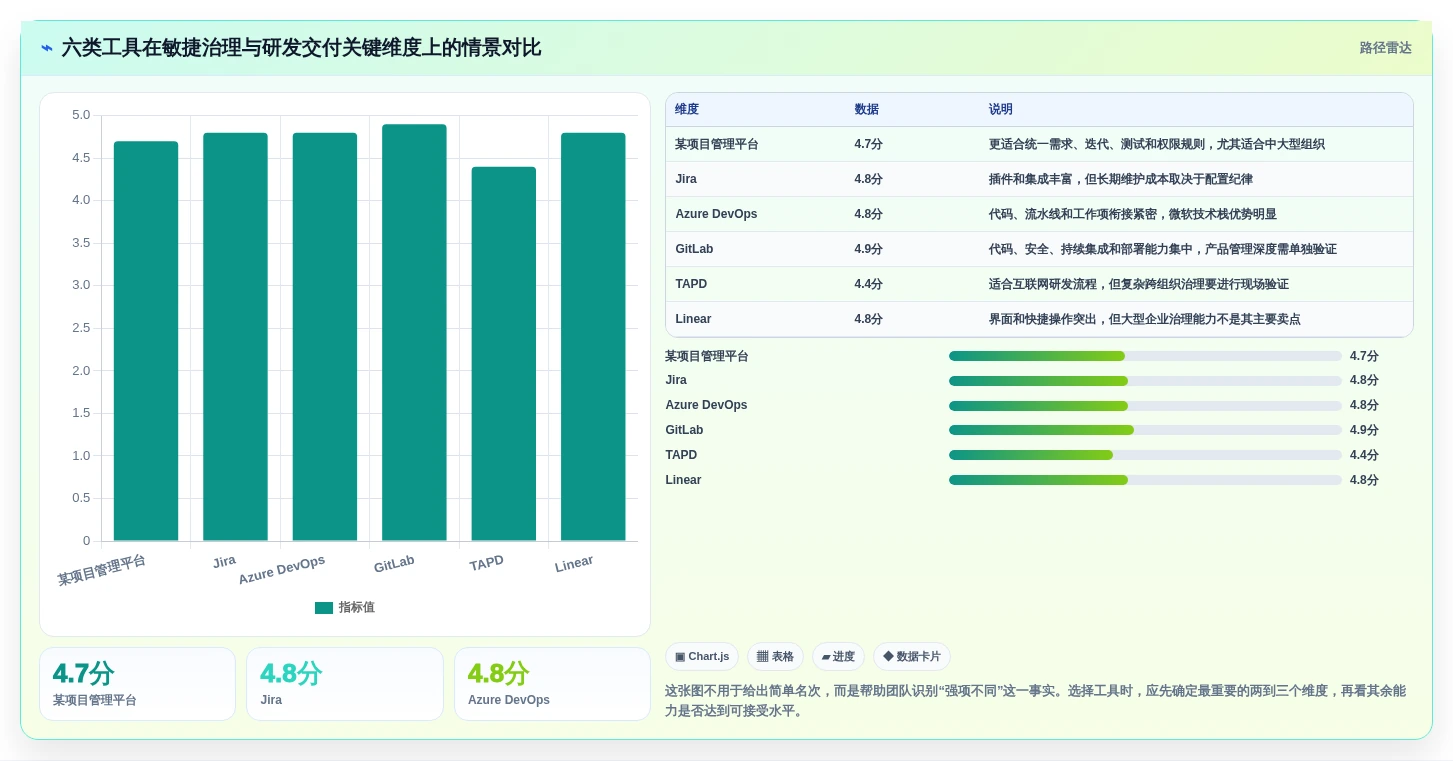The image size is (1453, 761).
Task: Open the 4.7分 某项目管理平台 data card
Action: pyautogui.click(x=137, y=684)
